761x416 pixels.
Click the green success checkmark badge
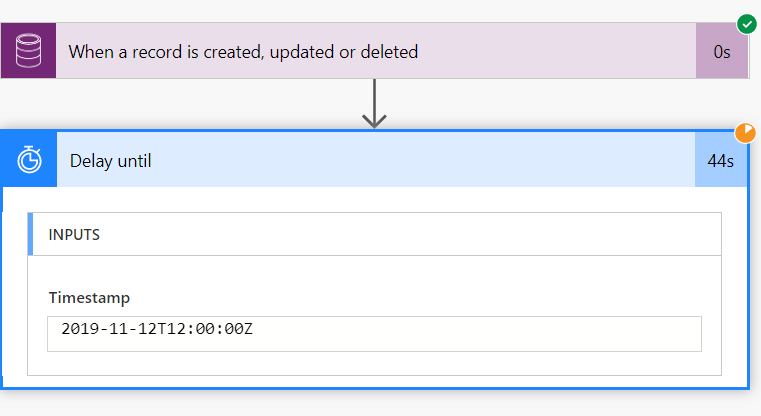click(x=746, y=24)
